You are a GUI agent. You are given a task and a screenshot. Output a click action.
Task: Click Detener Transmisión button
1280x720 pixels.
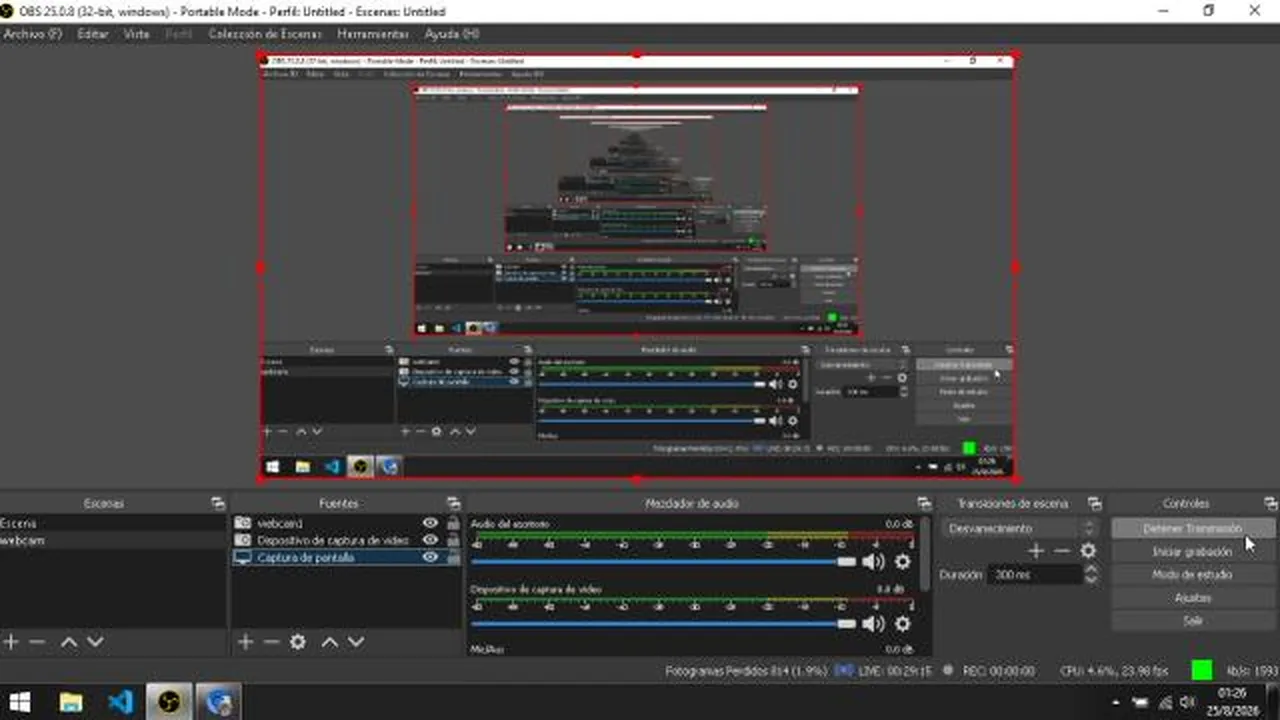click(x=1193, y=528)
